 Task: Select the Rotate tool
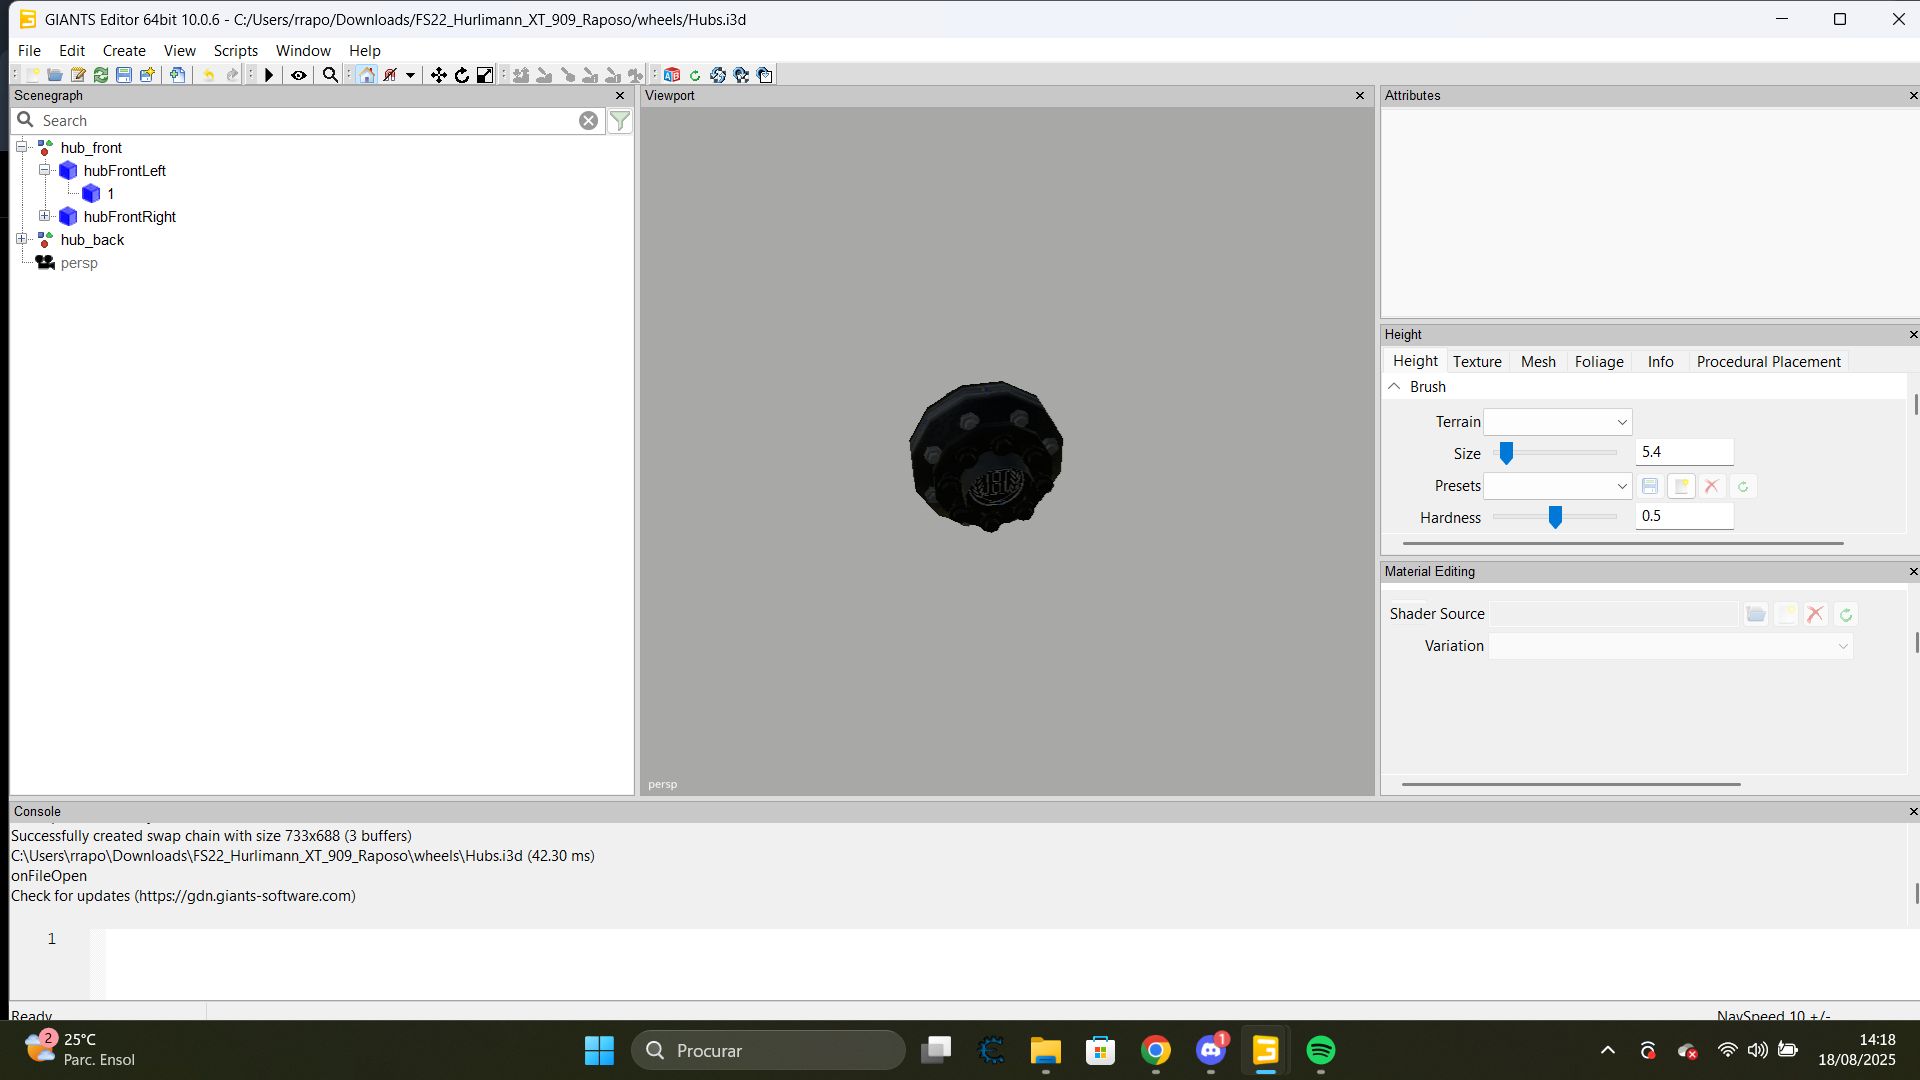point(462,75)
